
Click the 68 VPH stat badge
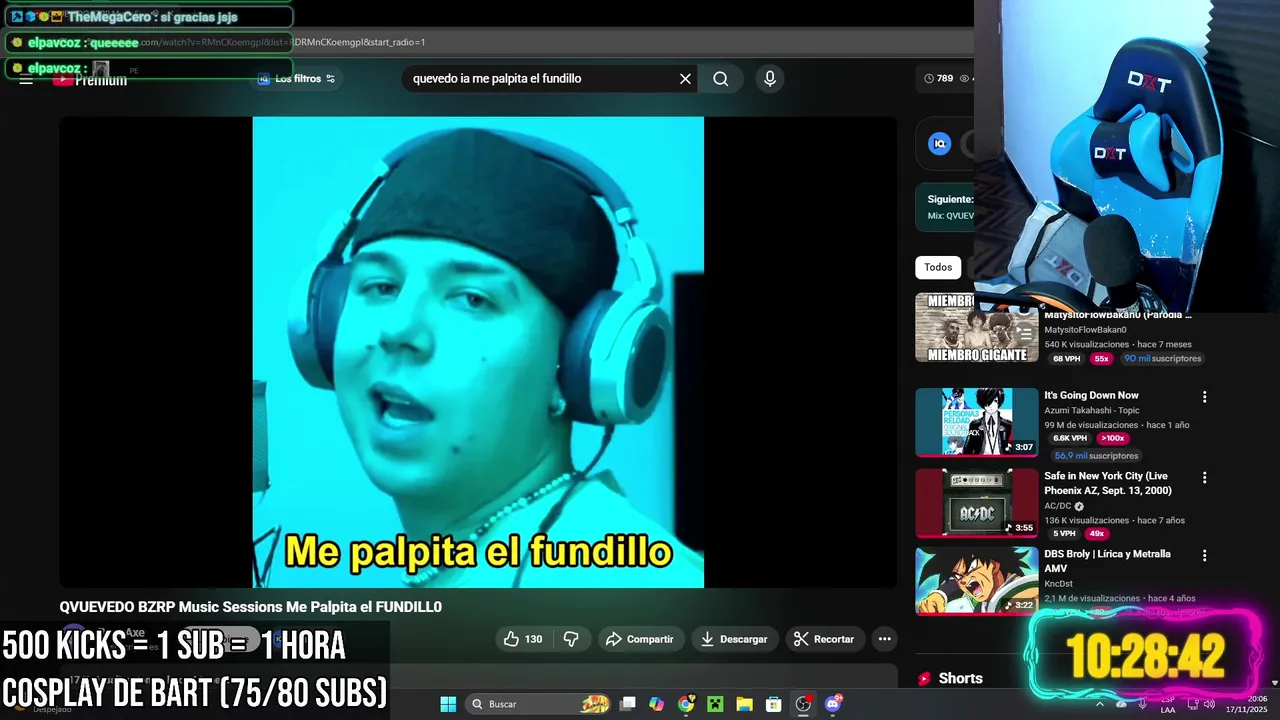(x=1066, y=359)
